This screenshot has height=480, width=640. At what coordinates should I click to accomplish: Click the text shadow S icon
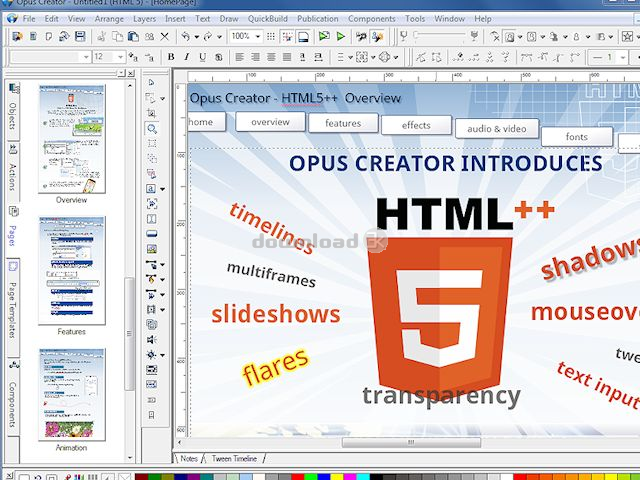point(219,57)
